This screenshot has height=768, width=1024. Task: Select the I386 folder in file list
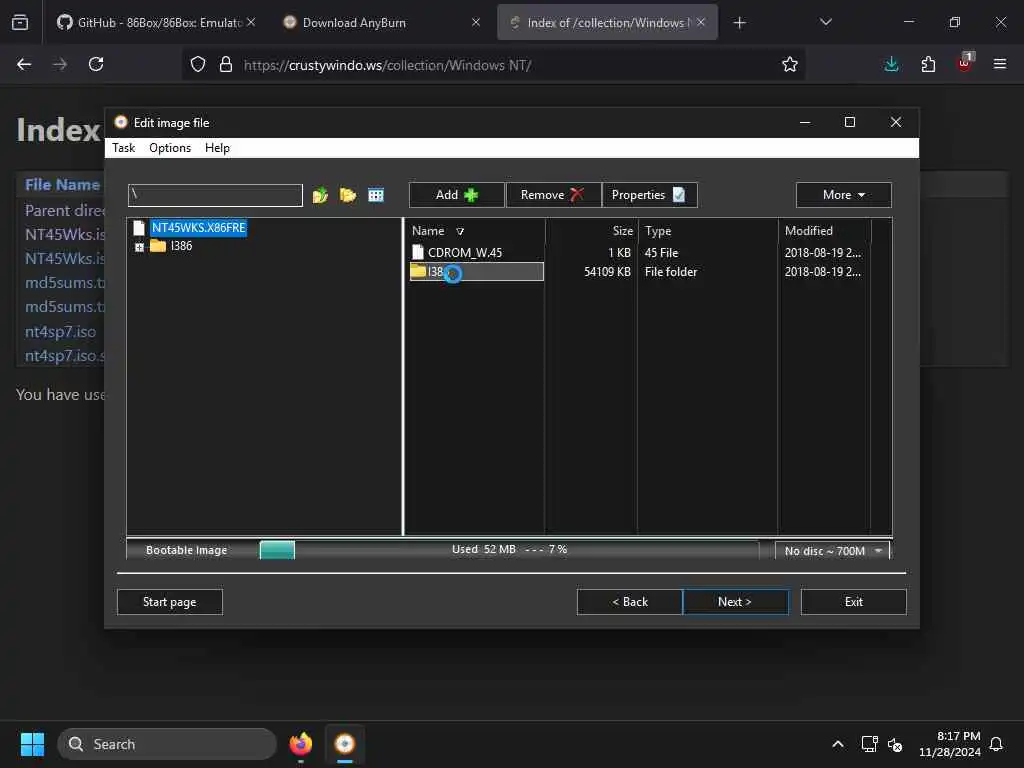point(477,272)
